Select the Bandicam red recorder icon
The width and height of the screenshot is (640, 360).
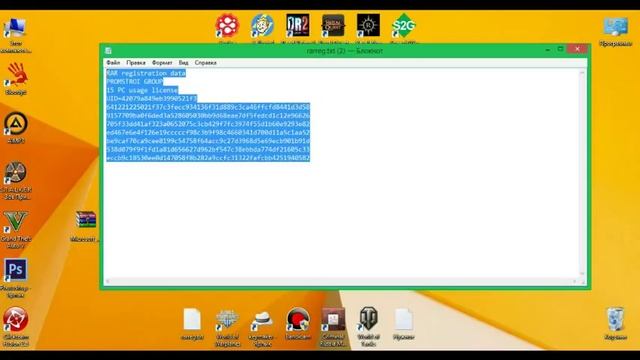click(x=298, y=319)
